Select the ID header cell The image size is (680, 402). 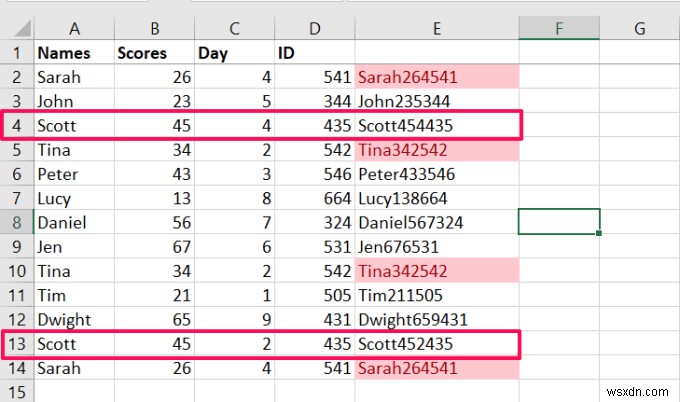(313, 53)
